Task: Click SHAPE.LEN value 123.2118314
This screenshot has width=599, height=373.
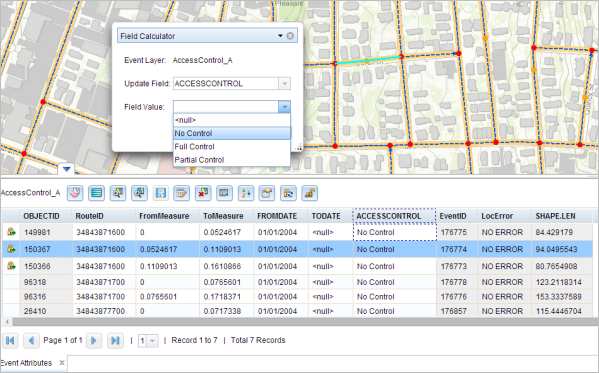Action: [x=559, y=282]
